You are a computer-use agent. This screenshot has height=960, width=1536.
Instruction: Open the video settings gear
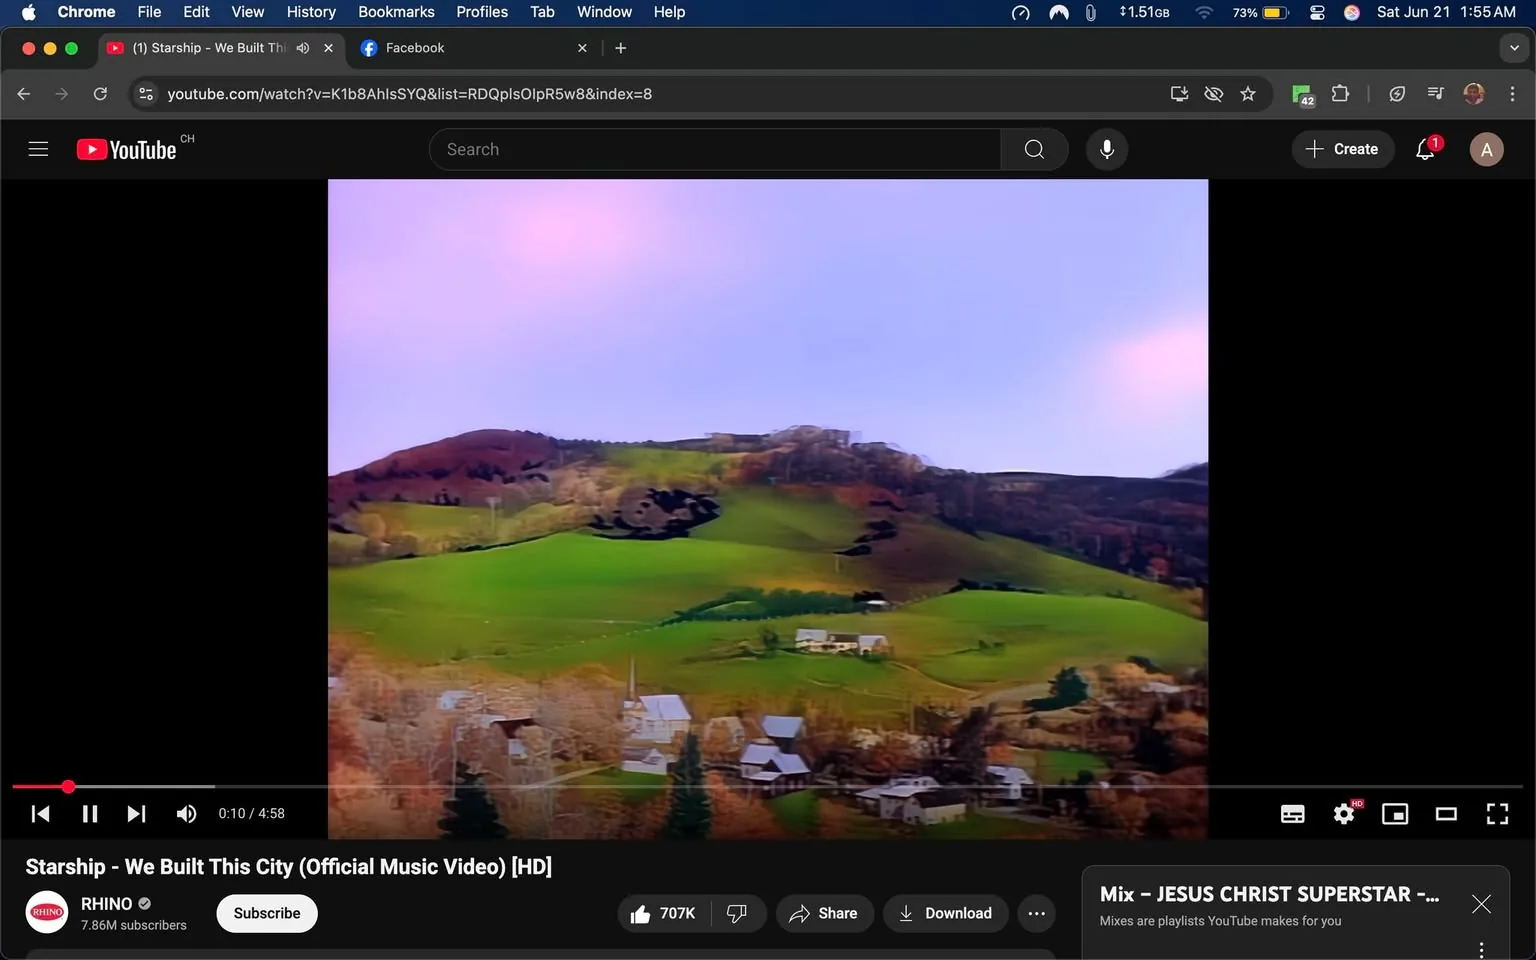(1343, 813)
